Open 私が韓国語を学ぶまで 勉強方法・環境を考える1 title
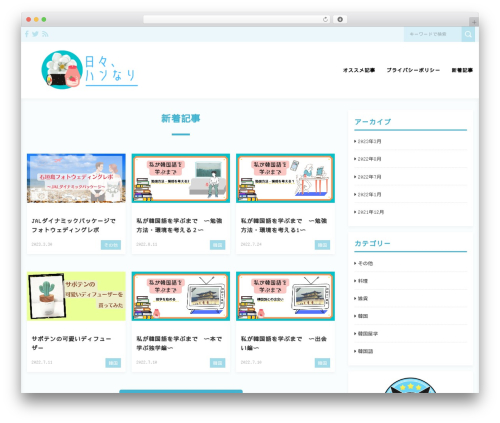 (x=284, y=225)
